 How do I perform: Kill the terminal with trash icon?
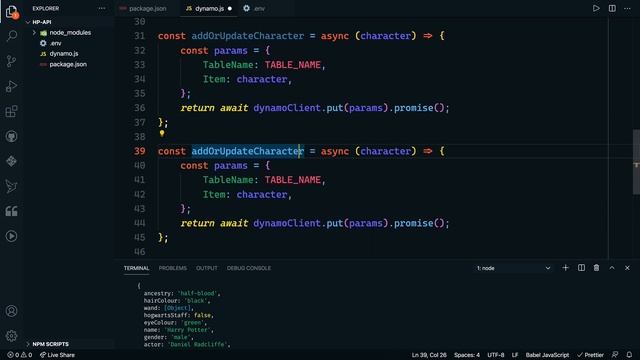(x=596, y=268)
